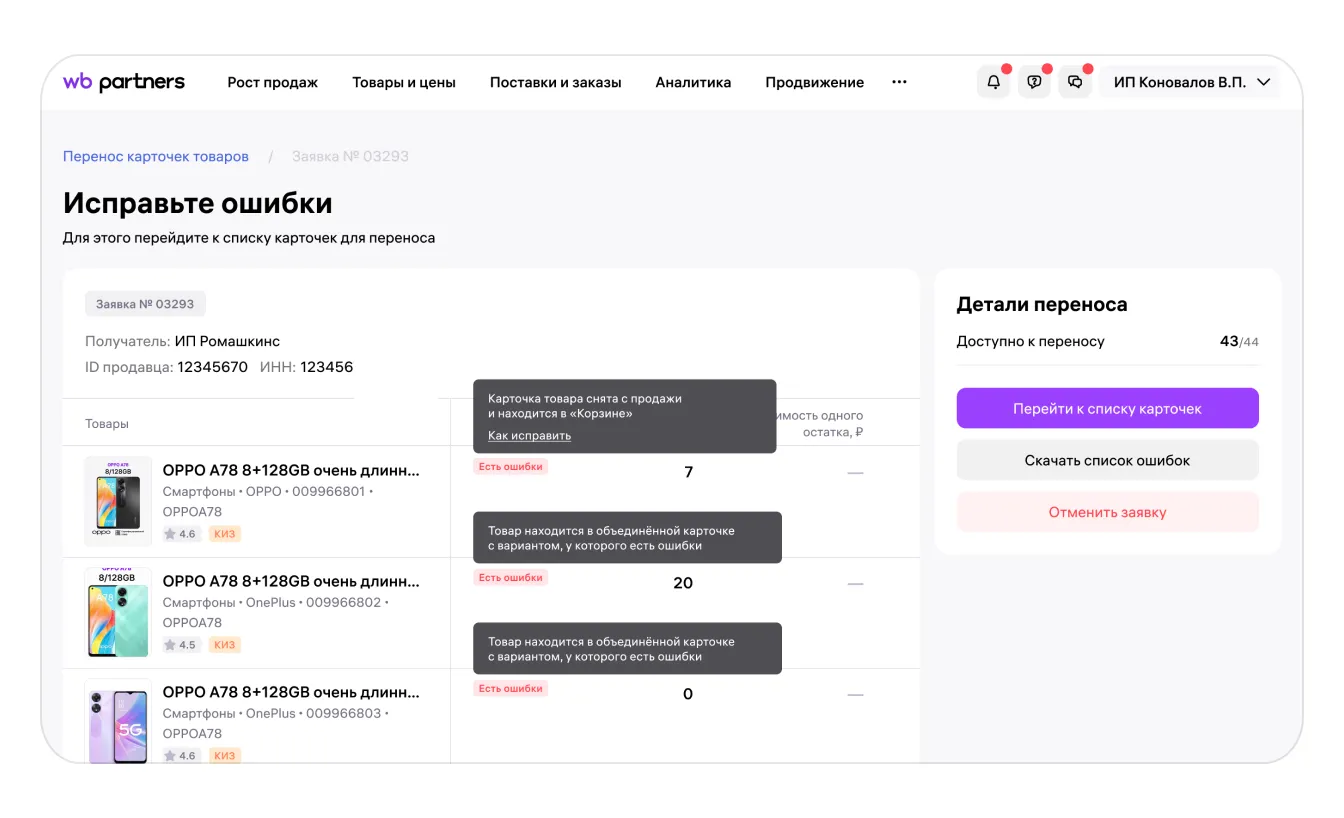Viewport: 1344px width, 818px height.
Task: Go to Перенос карточек товаров breadcrumb
Action: click(x=156, y=156)
